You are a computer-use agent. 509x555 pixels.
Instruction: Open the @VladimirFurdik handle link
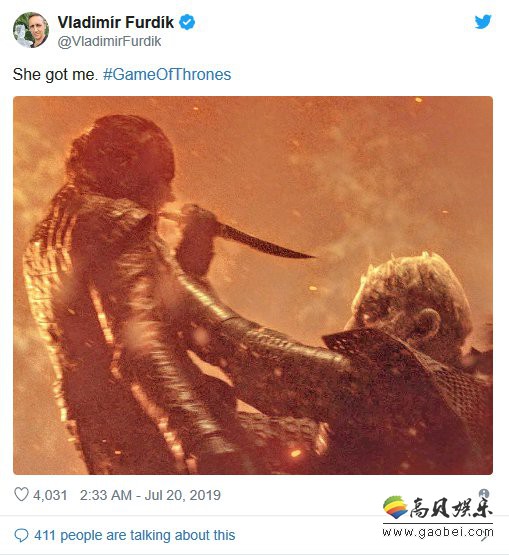pos(109,41)
